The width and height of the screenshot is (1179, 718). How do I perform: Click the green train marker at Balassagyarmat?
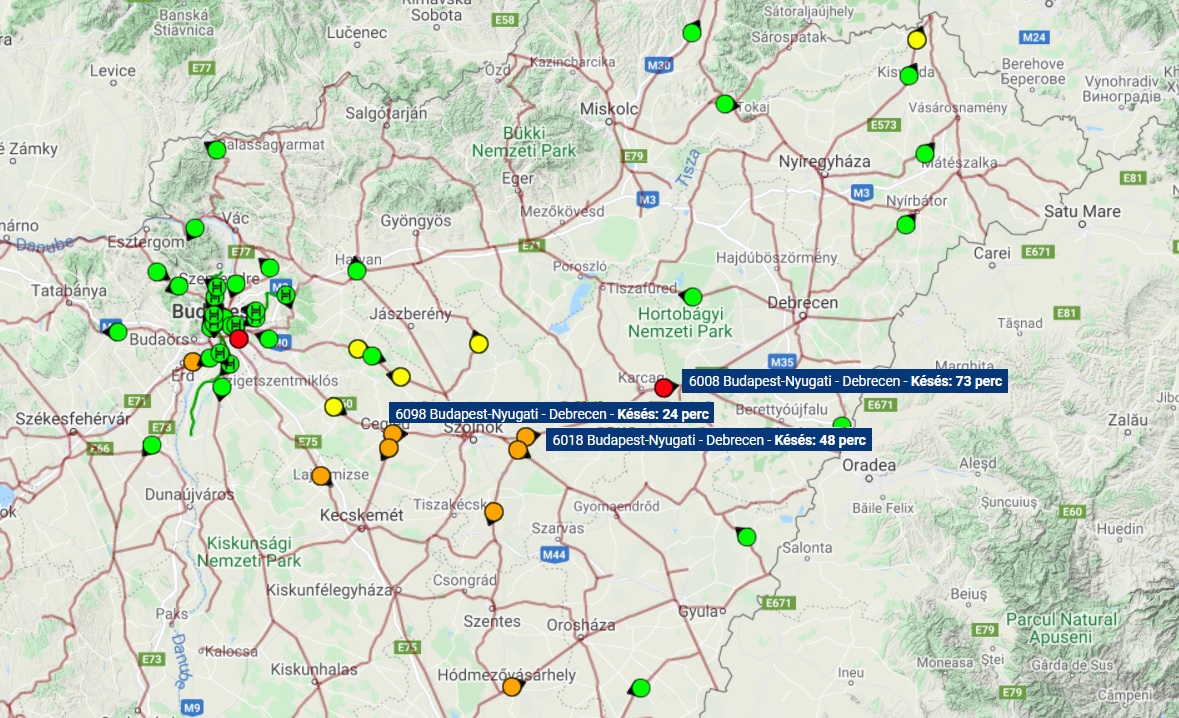click(217, 151)
